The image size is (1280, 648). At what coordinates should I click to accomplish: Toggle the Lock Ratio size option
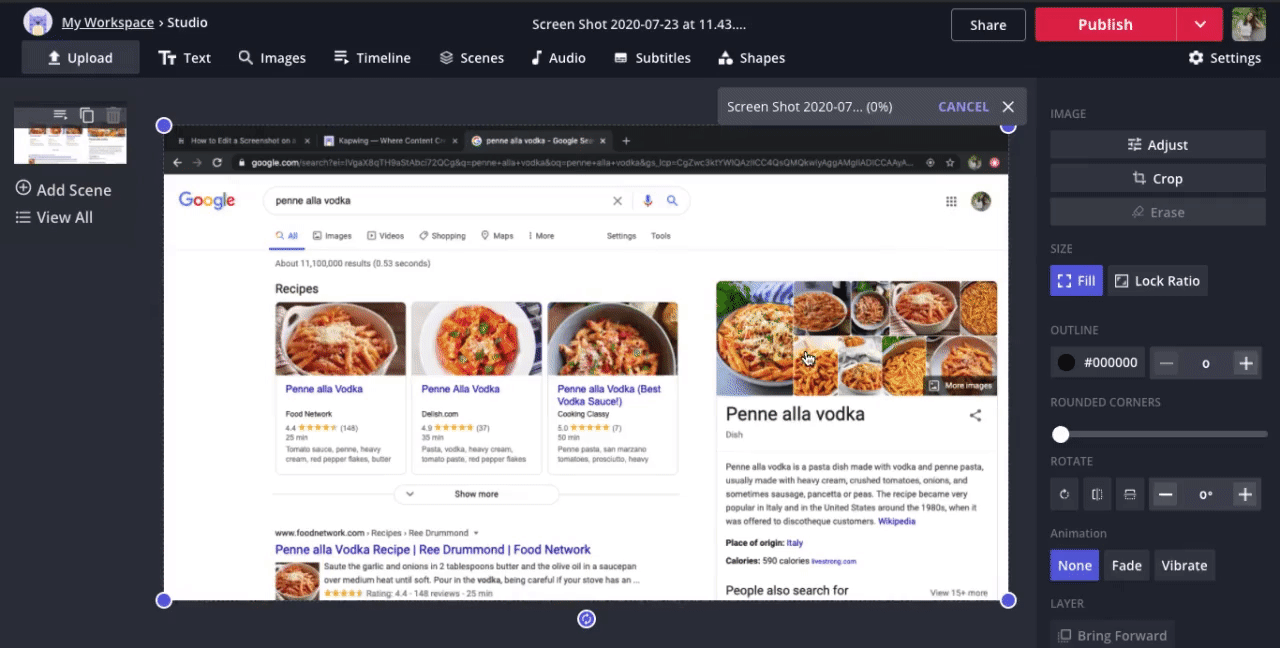pos(1157,281)
